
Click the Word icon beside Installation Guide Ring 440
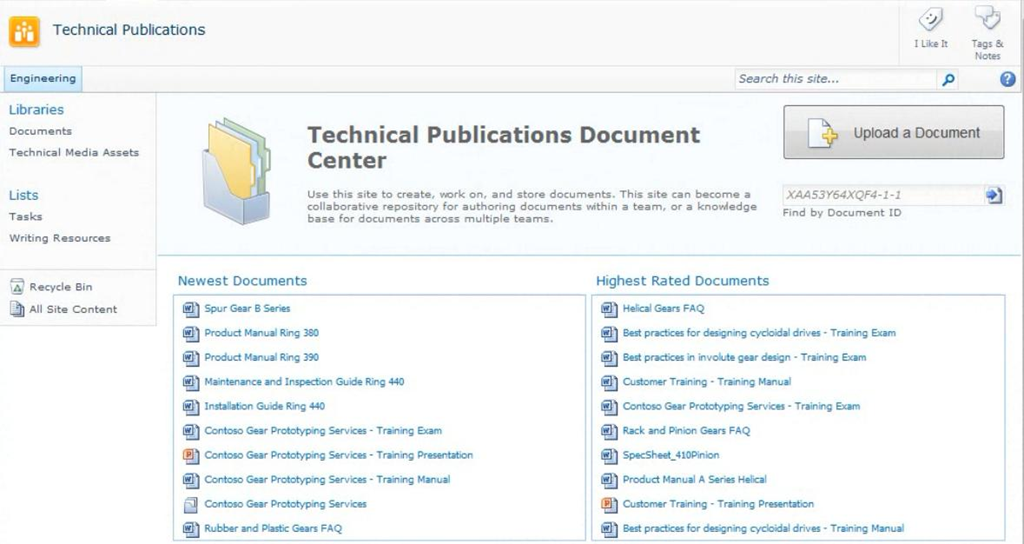191,407
